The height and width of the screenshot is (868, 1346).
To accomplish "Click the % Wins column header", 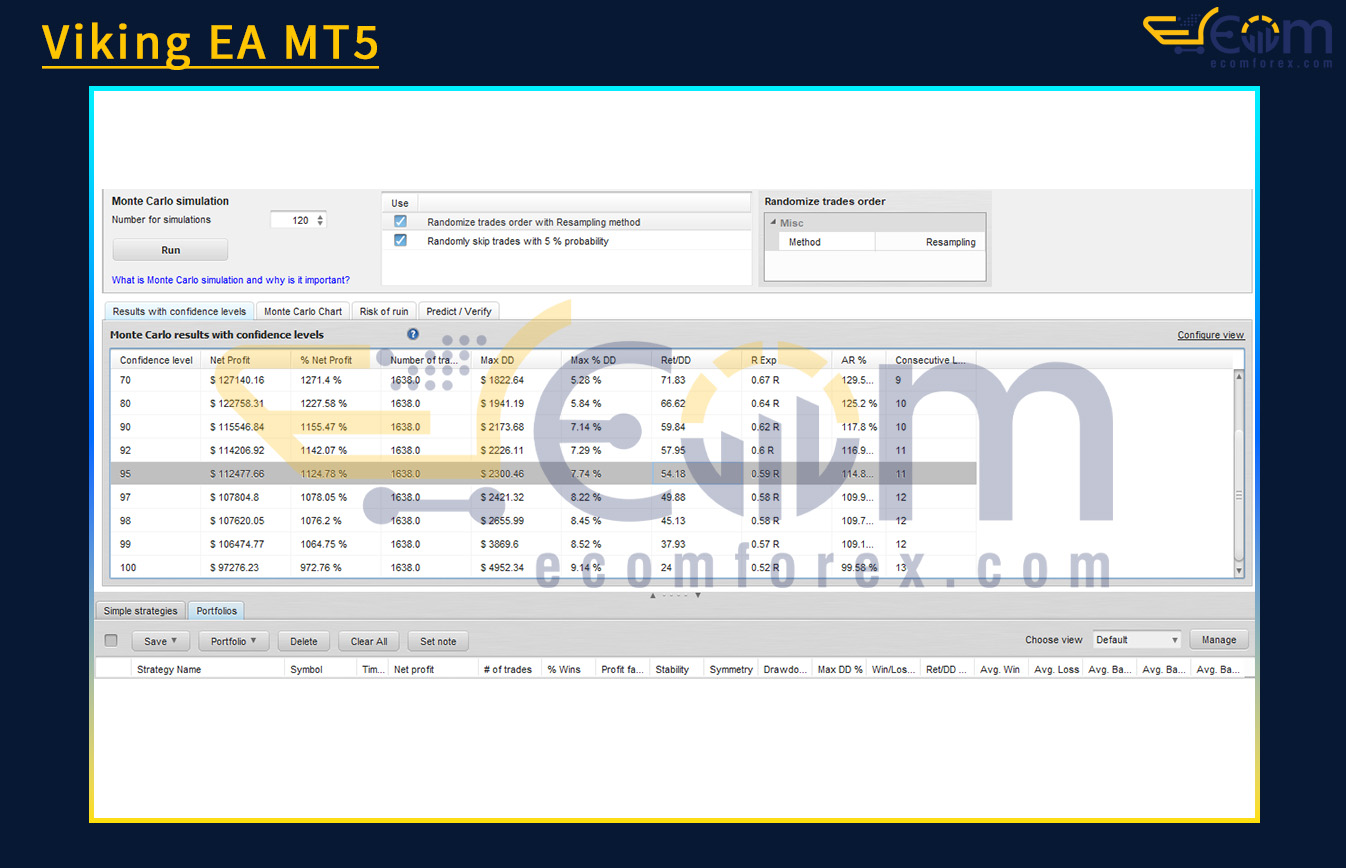I will [568, 669].
